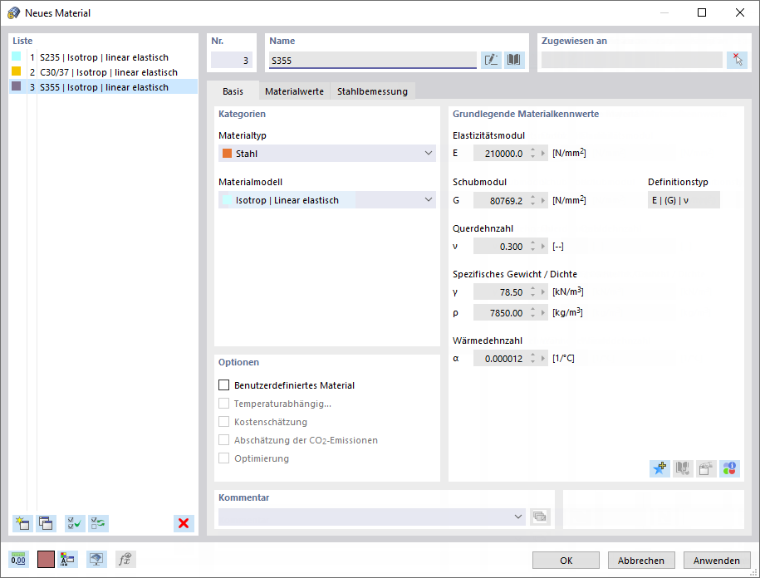Click the edit name icon beside S355 field
This screenshot has width=760, height=578.
pyautogui.click(x=491, y=60)
